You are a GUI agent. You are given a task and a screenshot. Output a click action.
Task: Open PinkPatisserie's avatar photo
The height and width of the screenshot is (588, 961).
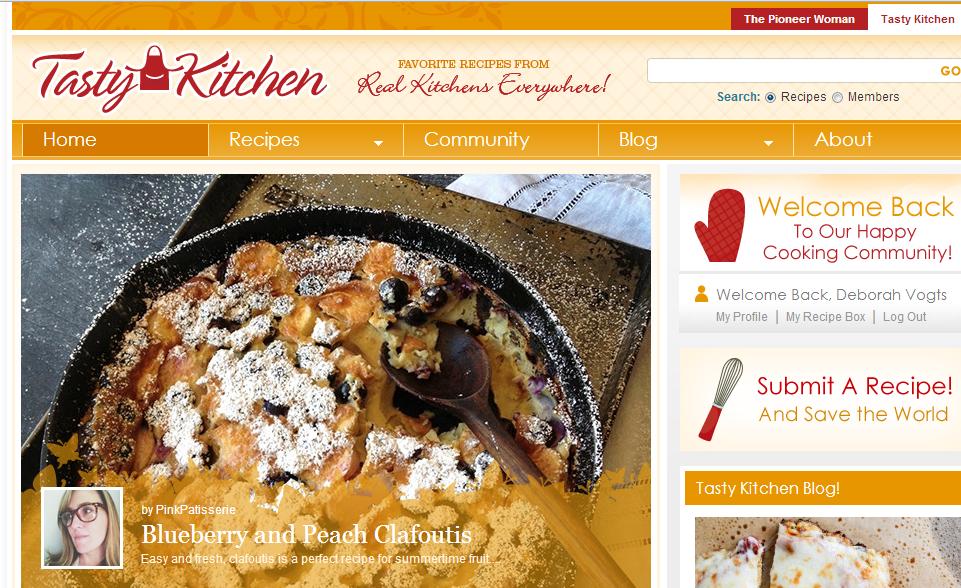82,528
